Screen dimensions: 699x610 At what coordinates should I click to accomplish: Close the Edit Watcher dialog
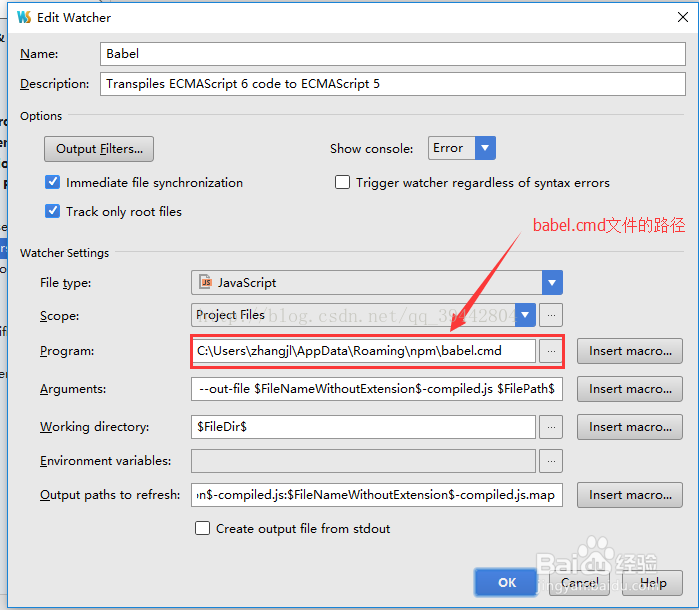tap(683, 17)
